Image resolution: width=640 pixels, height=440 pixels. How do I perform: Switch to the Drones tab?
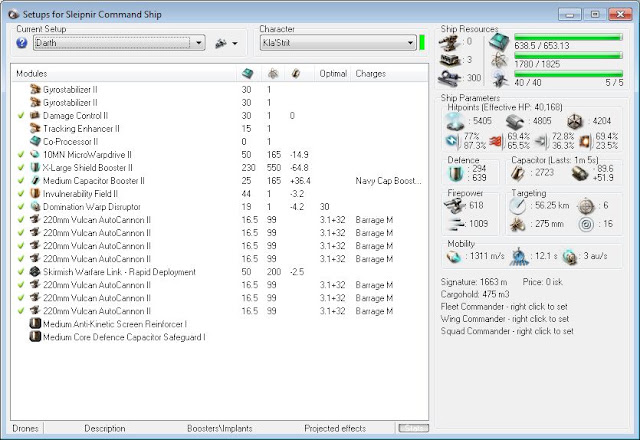pyautogui.click(x=25, y=429)
